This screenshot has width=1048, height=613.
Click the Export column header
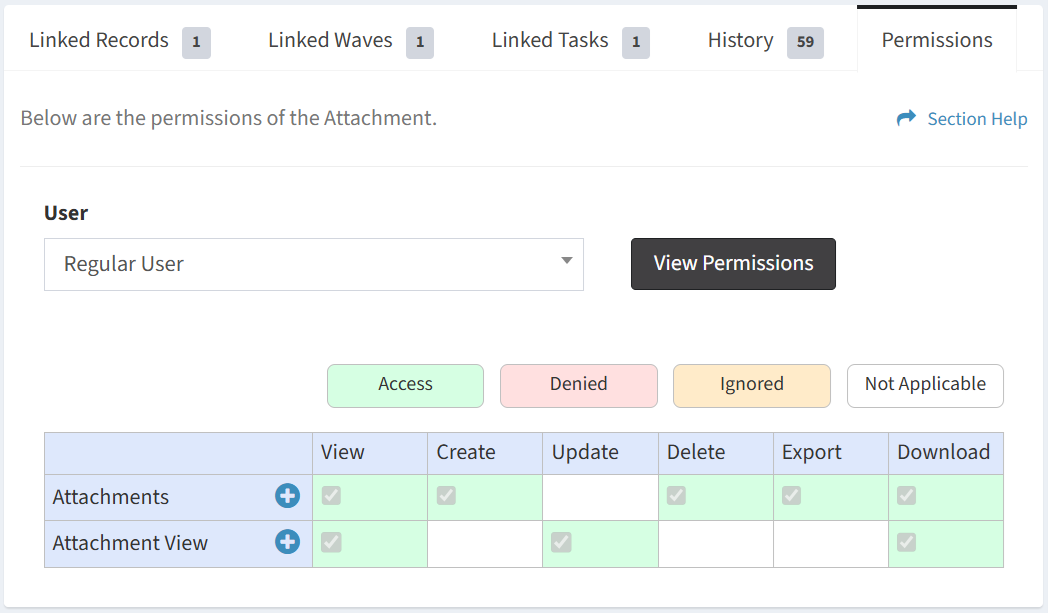(x=831, y=453)
